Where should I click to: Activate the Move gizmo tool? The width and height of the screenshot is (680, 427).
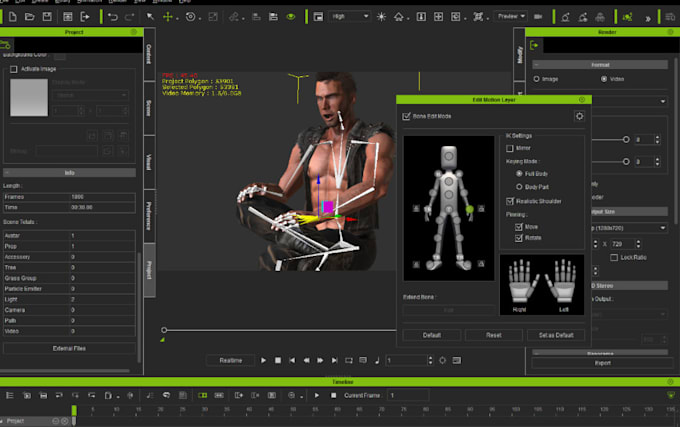click(167, 17)
